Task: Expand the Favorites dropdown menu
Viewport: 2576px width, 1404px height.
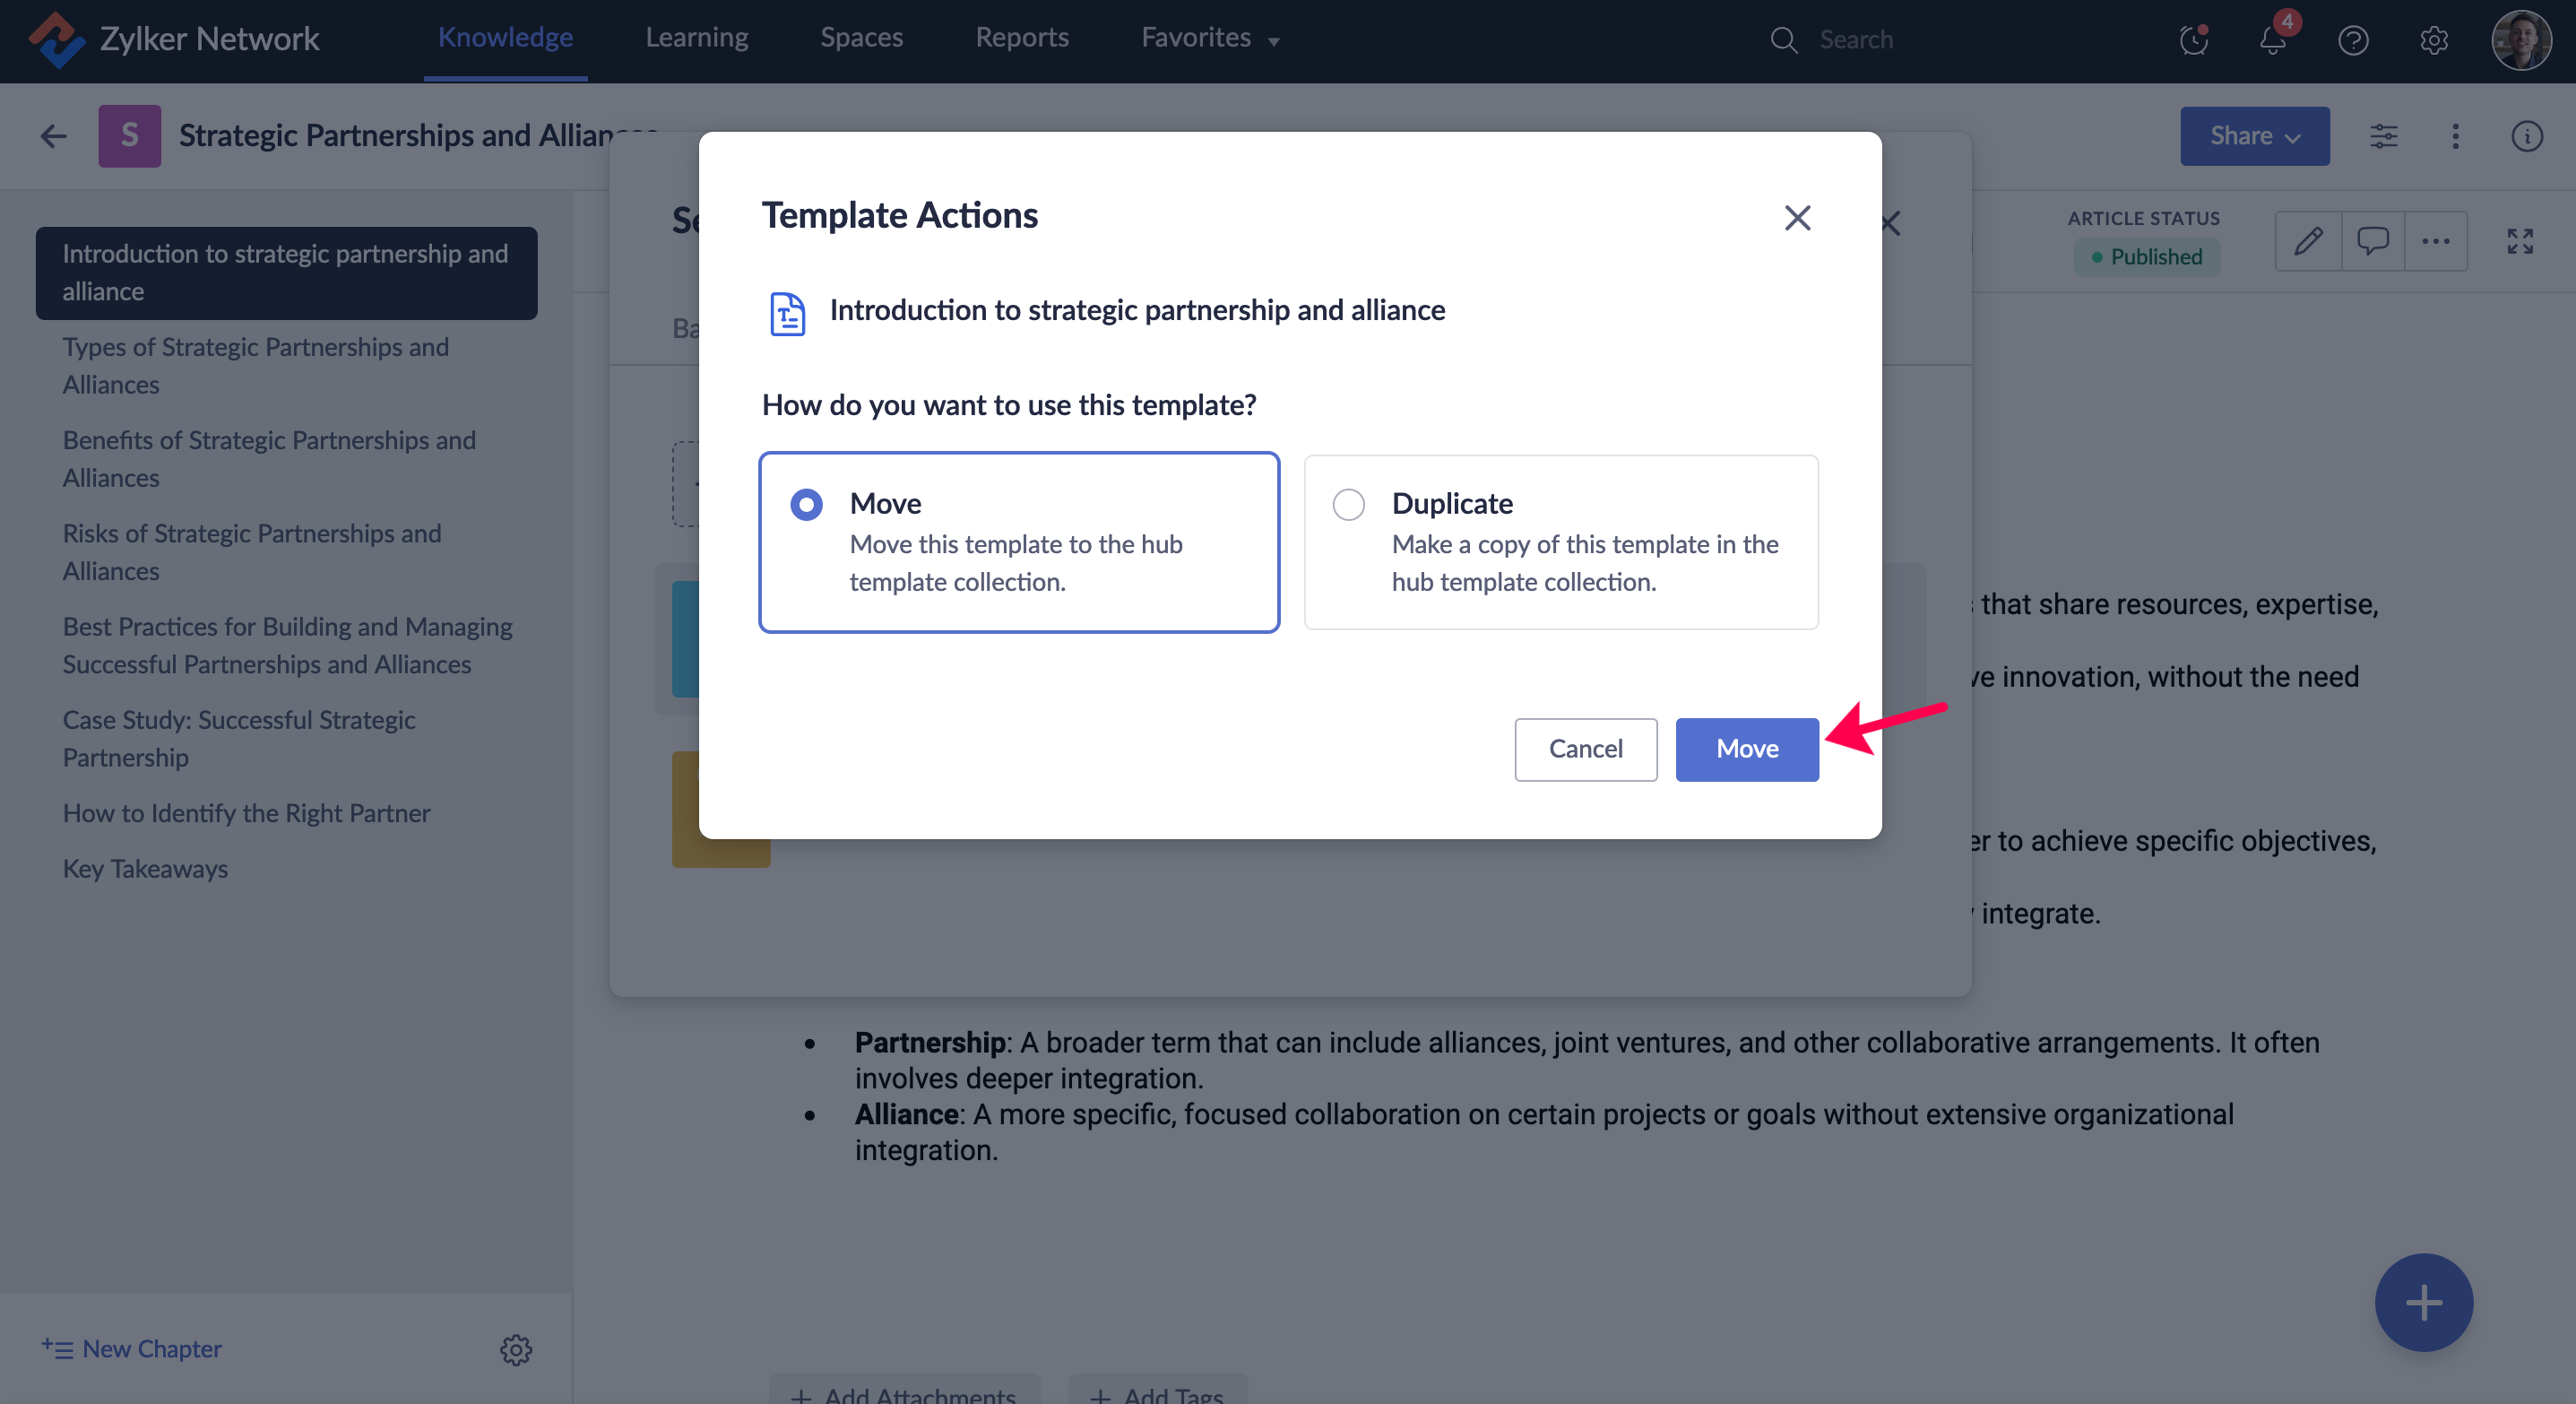Action: click(1210, 38)
